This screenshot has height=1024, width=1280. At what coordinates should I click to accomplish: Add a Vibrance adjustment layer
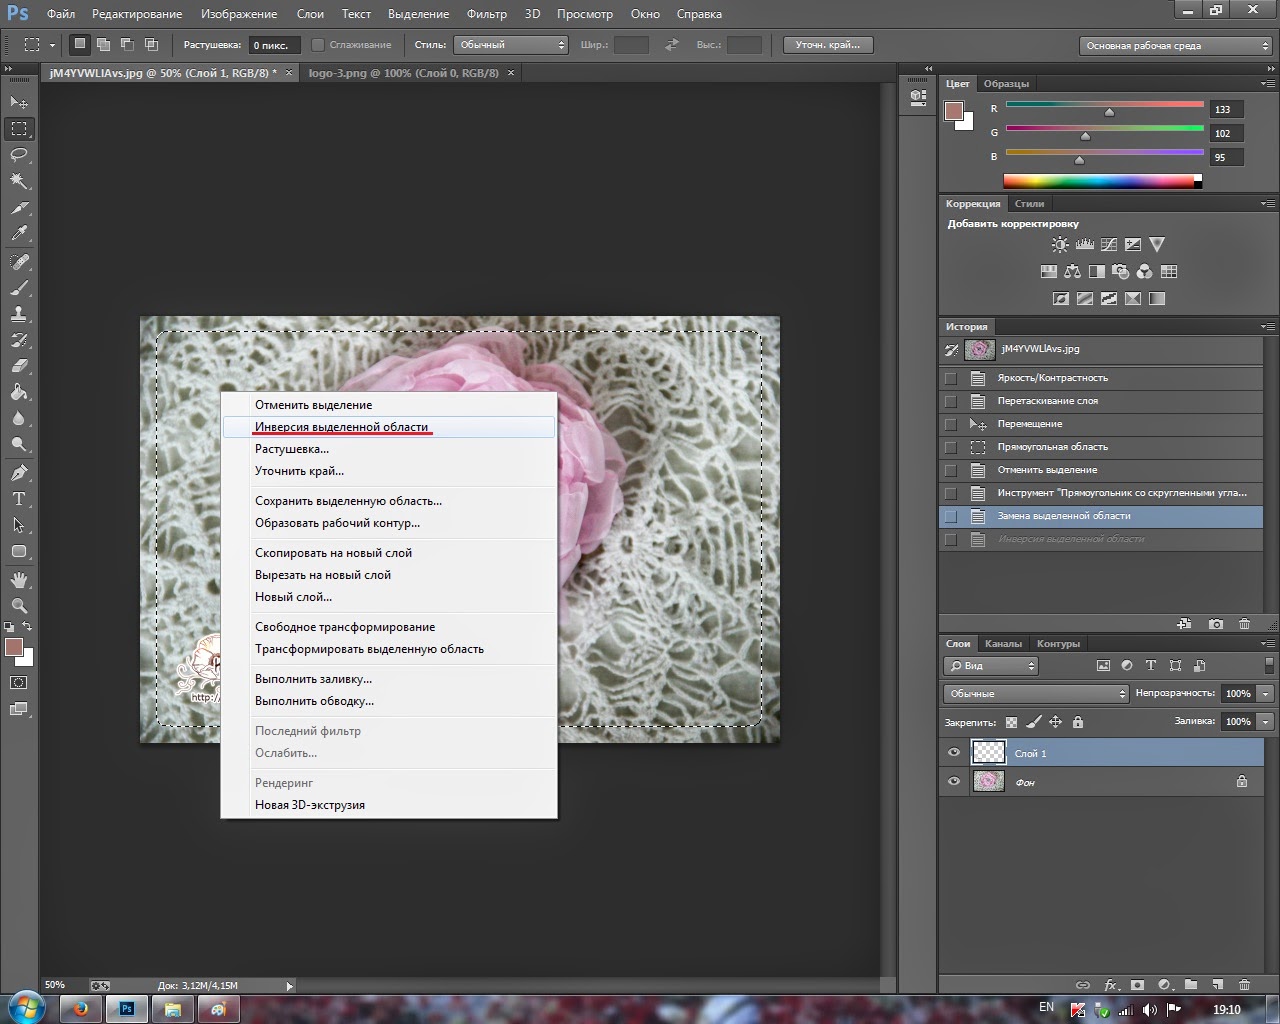[x=1157, y=244]
